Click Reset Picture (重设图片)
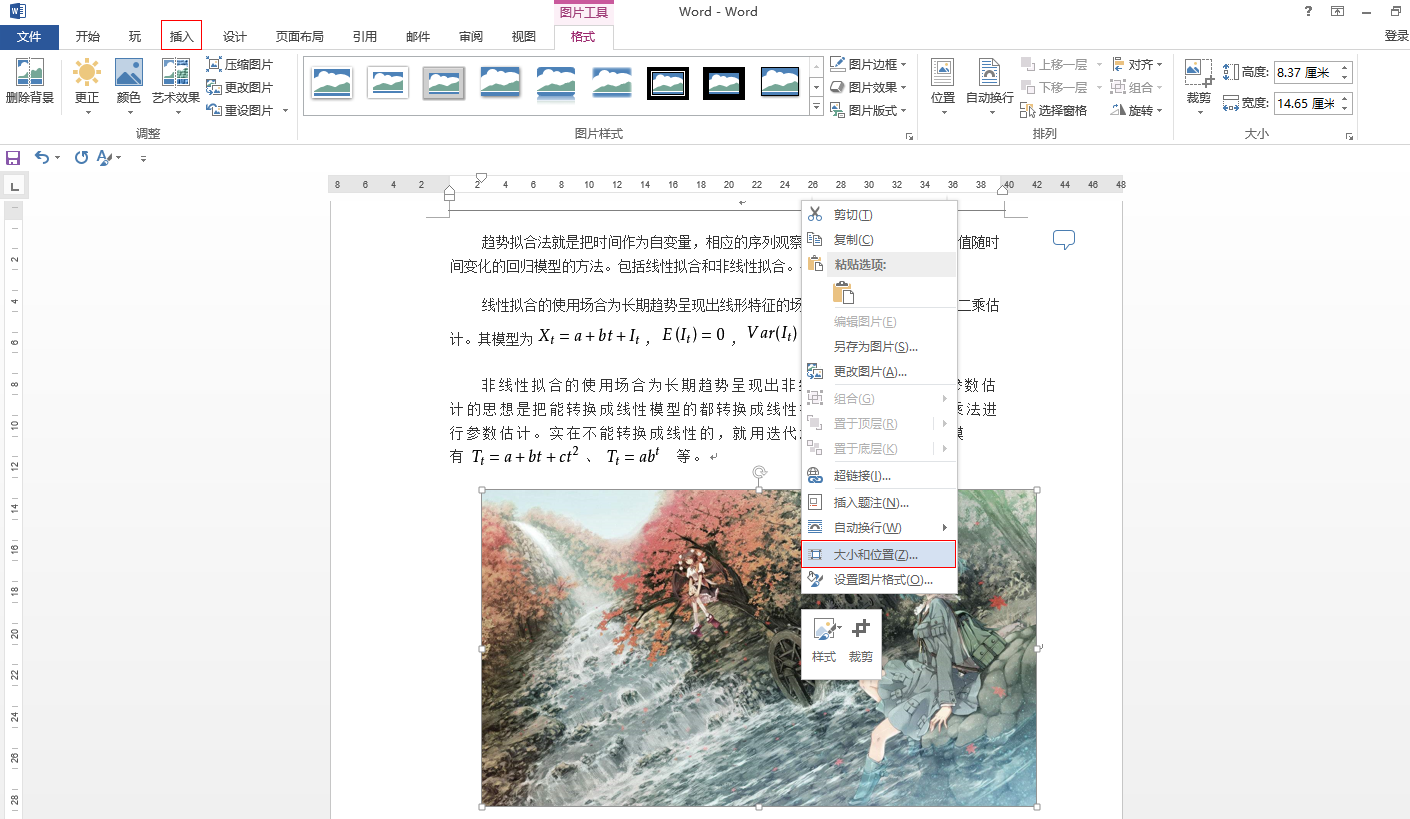This screenshot has width=1410, height=819. (240, 110)
